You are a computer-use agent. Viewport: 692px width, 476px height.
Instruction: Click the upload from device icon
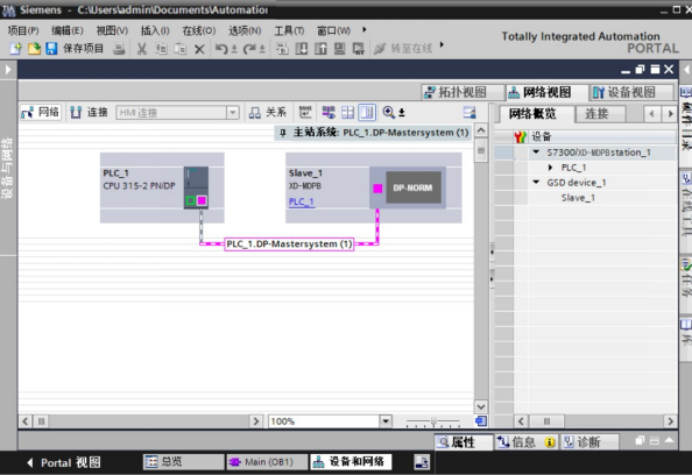click(321, 49)
